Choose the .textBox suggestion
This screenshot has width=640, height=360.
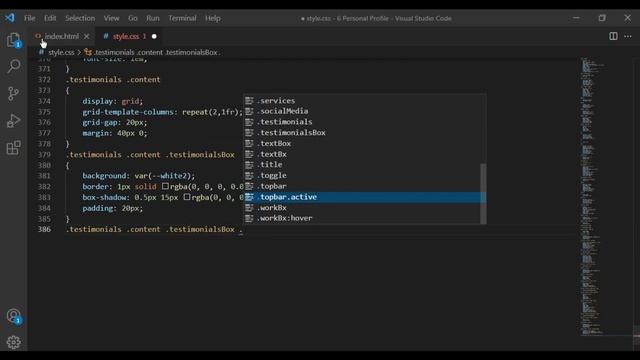(x=365, y=143)
